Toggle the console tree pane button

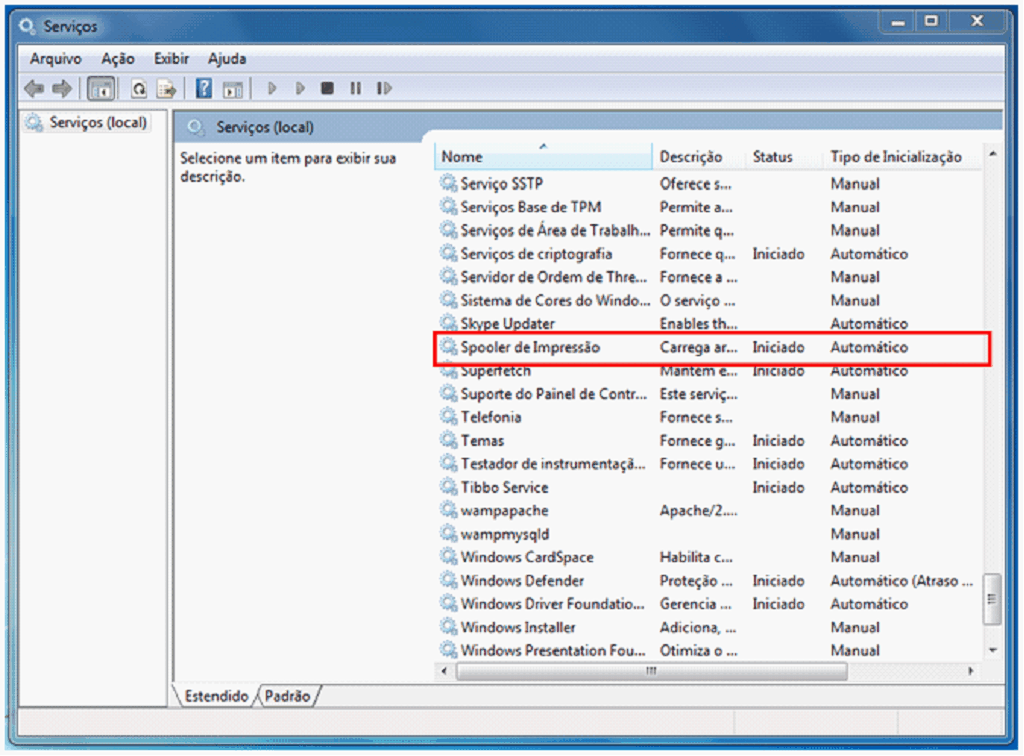101,89
